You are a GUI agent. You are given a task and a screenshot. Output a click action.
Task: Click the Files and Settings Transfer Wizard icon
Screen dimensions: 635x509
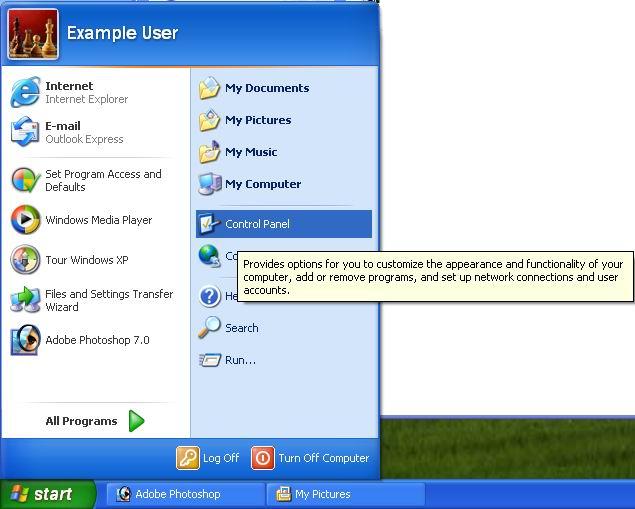coord(25,300)
